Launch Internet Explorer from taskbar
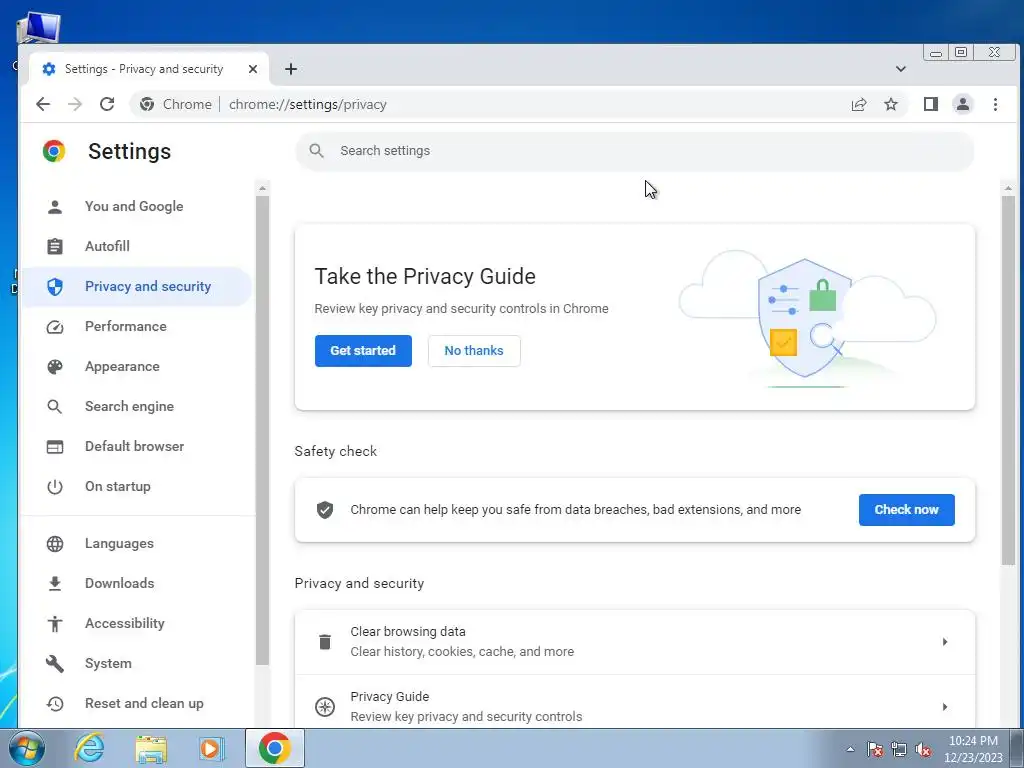 pyautogui.click(x=89, y=748)
